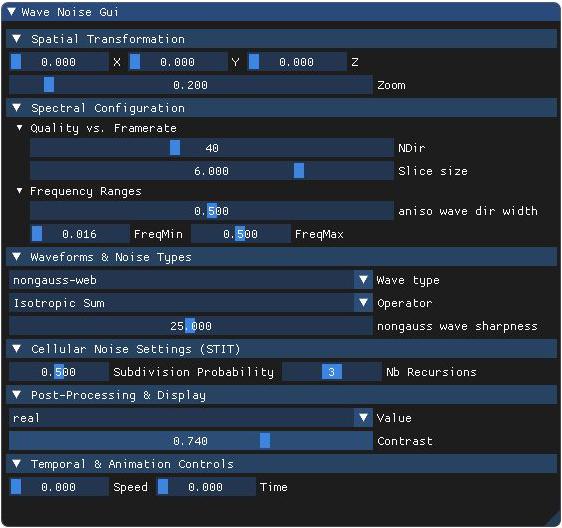The width and height of the screenshot is (562, 528).
Task: Click the X translation slider
Action: pos(58,62)
